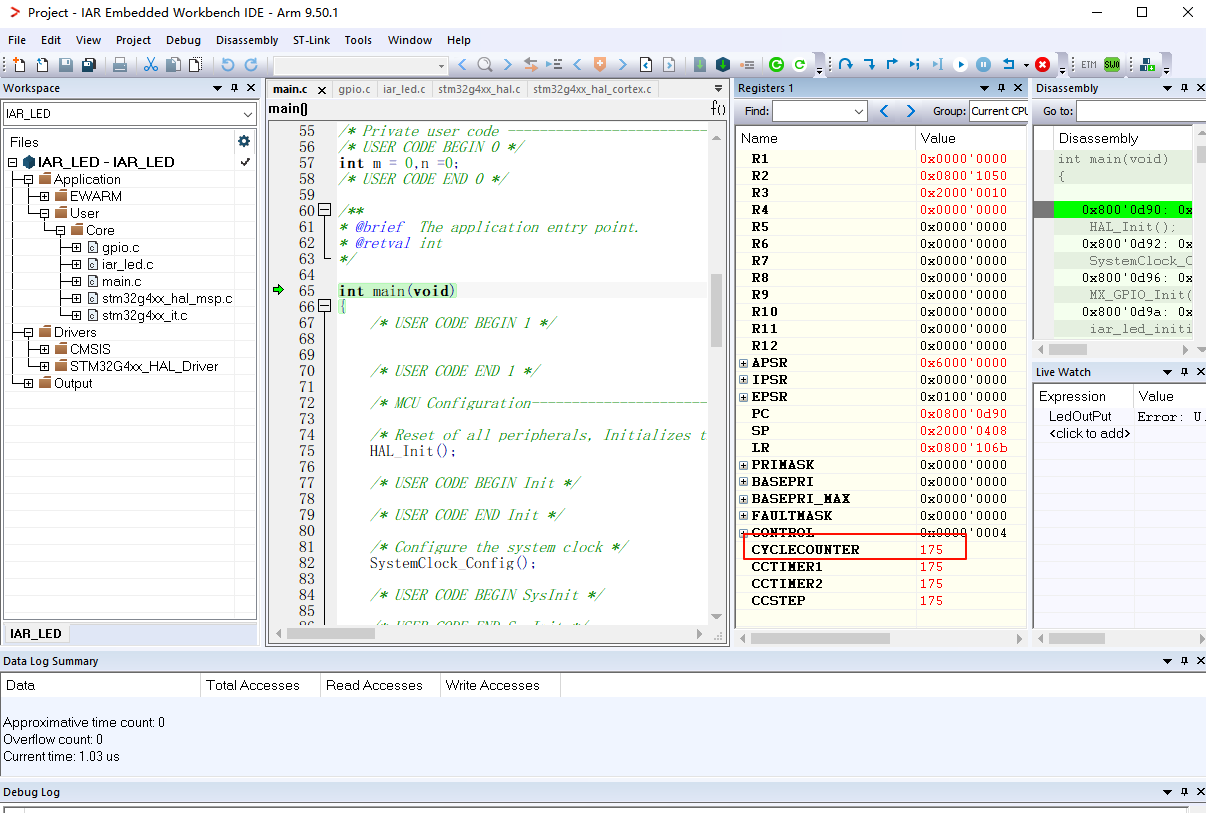Image resolution: width=1206 pixels, height=813 pixels.
Task: Click the Download and Debug icon
Action: click(x=723, y=65)
